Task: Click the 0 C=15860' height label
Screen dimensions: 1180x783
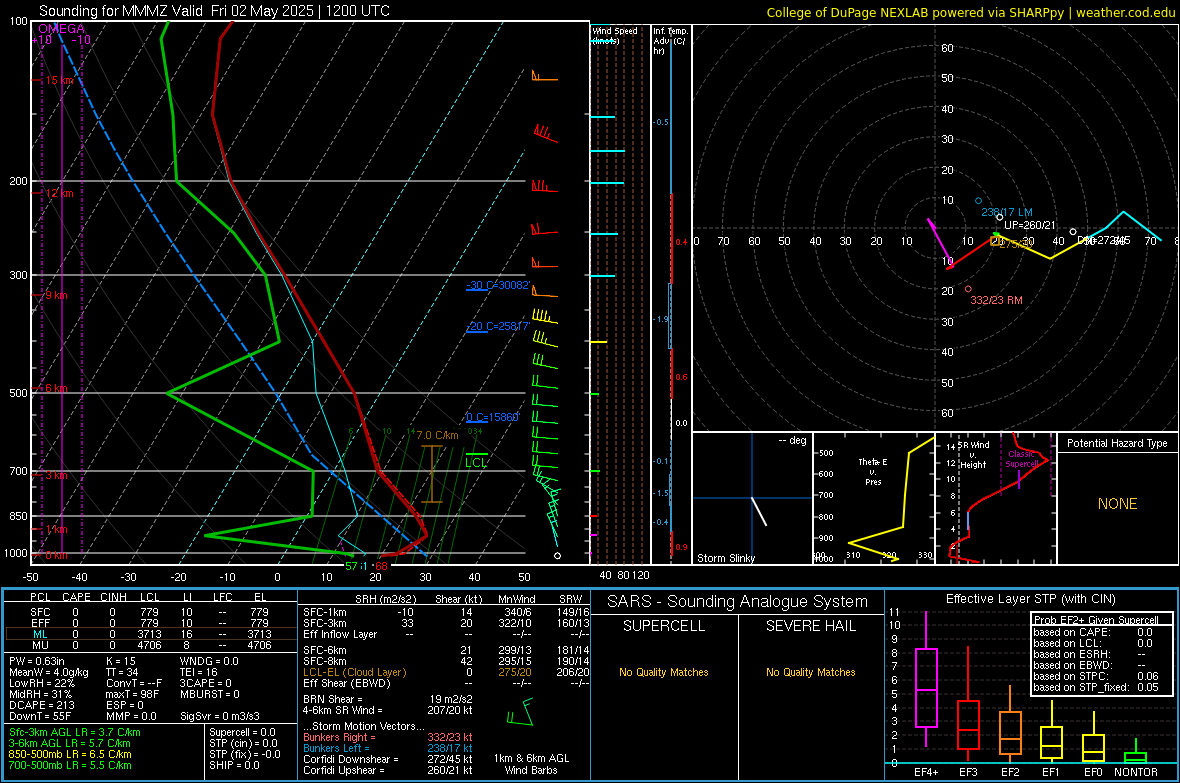Action: 493,417
